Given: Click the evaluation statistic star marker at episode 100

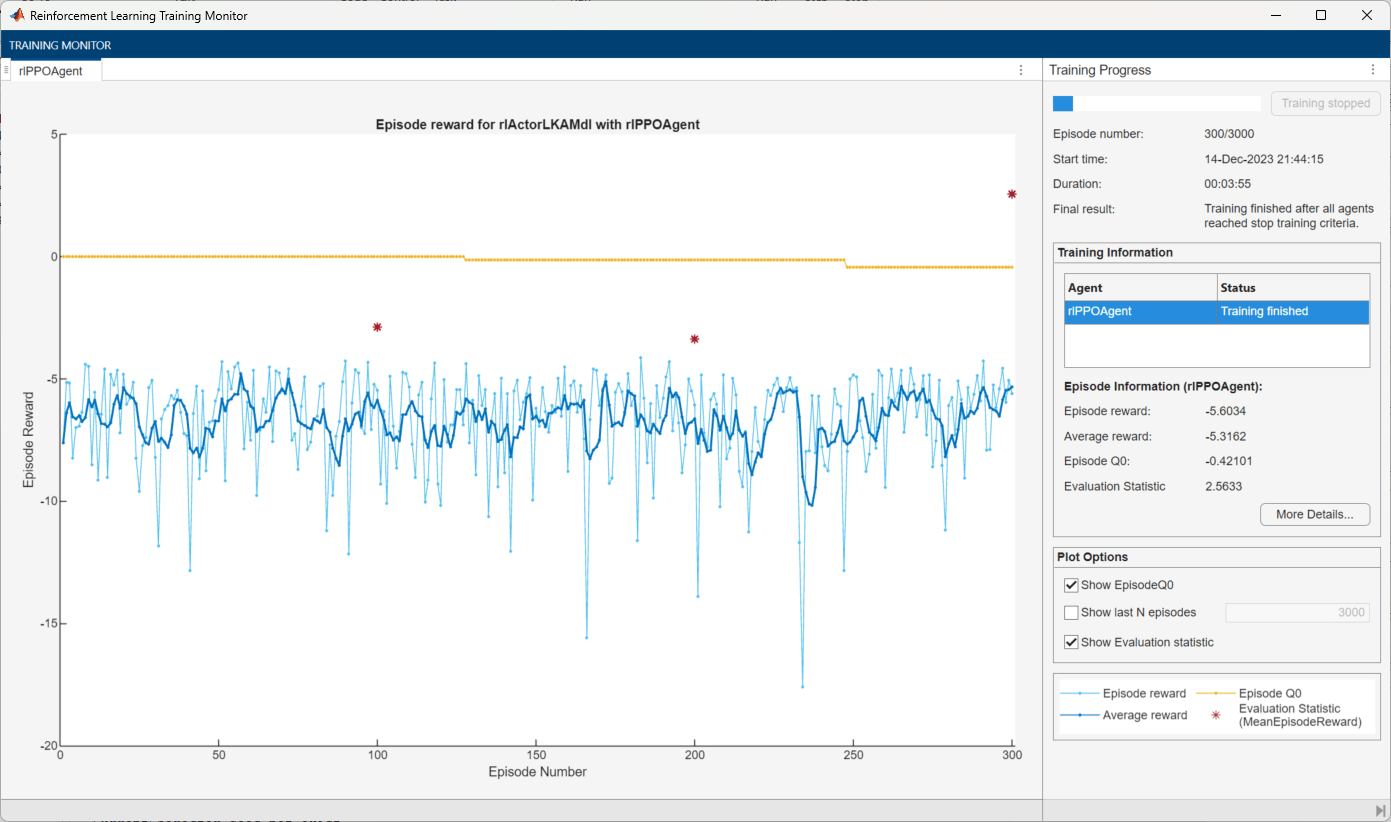Looking at the screenshot, I should [377, 327].
